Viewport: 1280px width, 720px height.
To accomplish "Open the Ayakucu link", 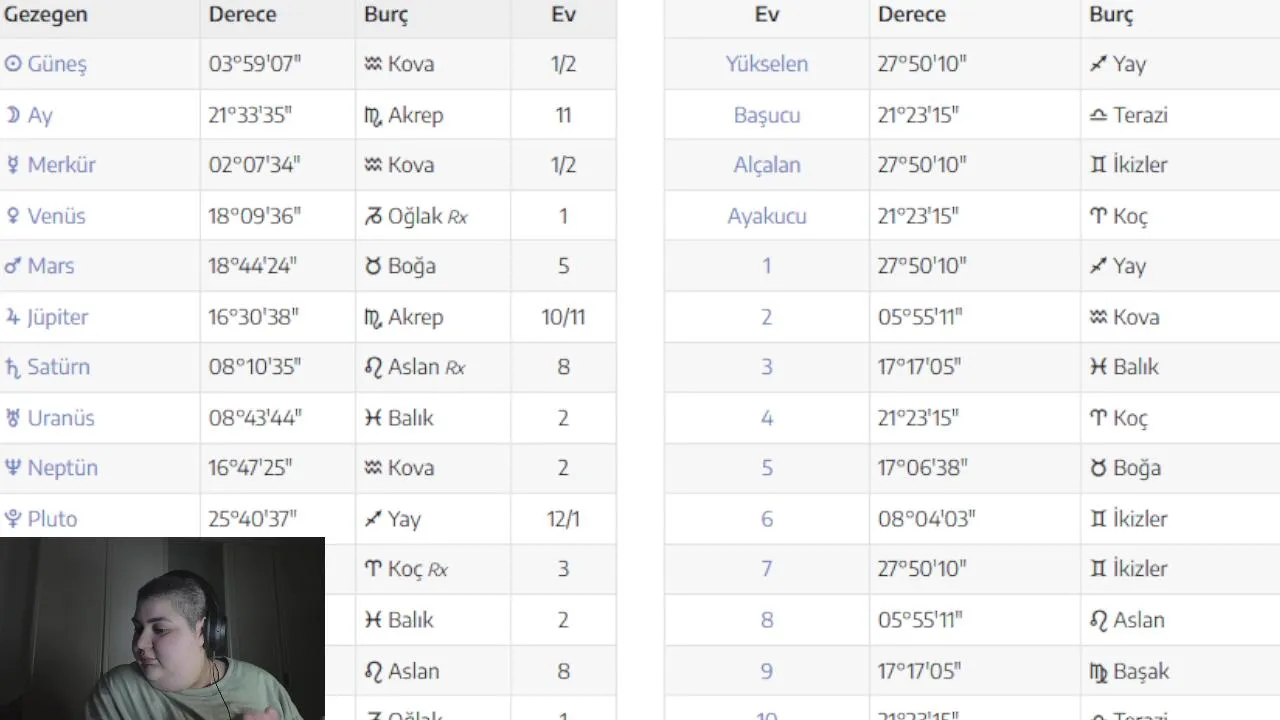I will 767,216.
